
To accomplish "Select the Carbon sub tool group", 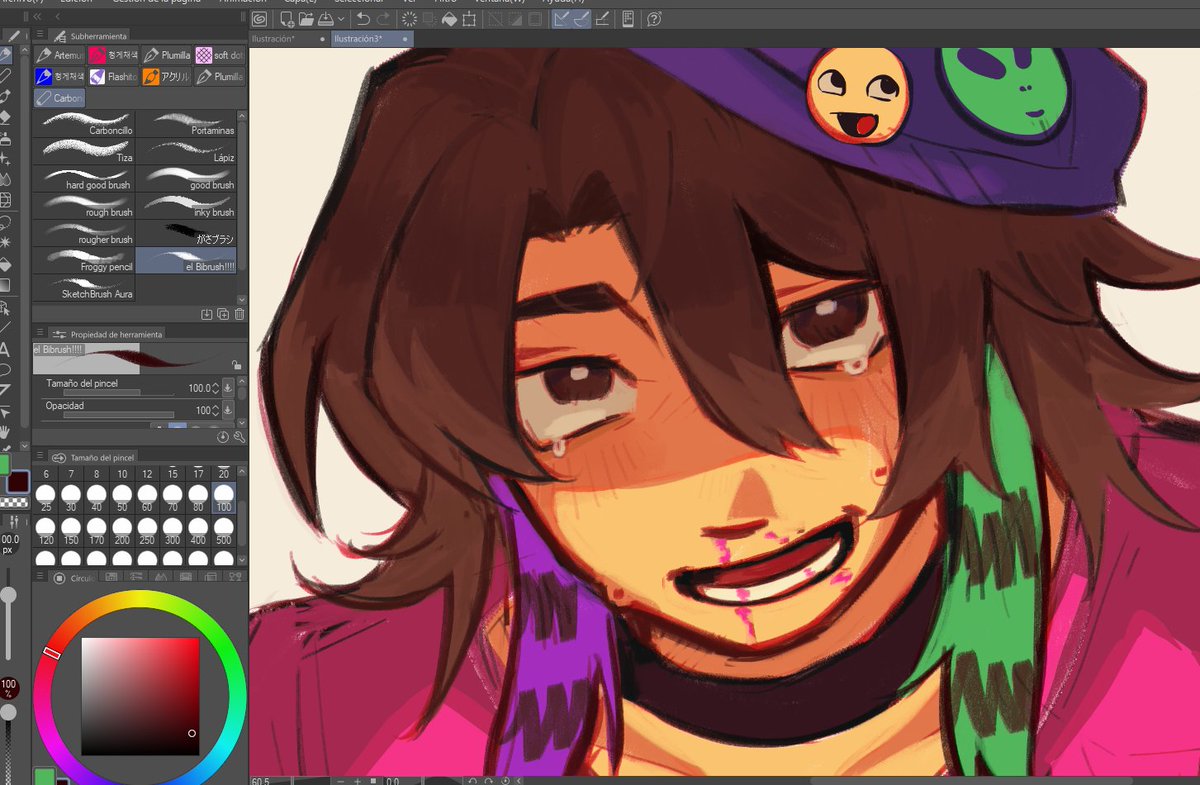I will coord(59,98).
